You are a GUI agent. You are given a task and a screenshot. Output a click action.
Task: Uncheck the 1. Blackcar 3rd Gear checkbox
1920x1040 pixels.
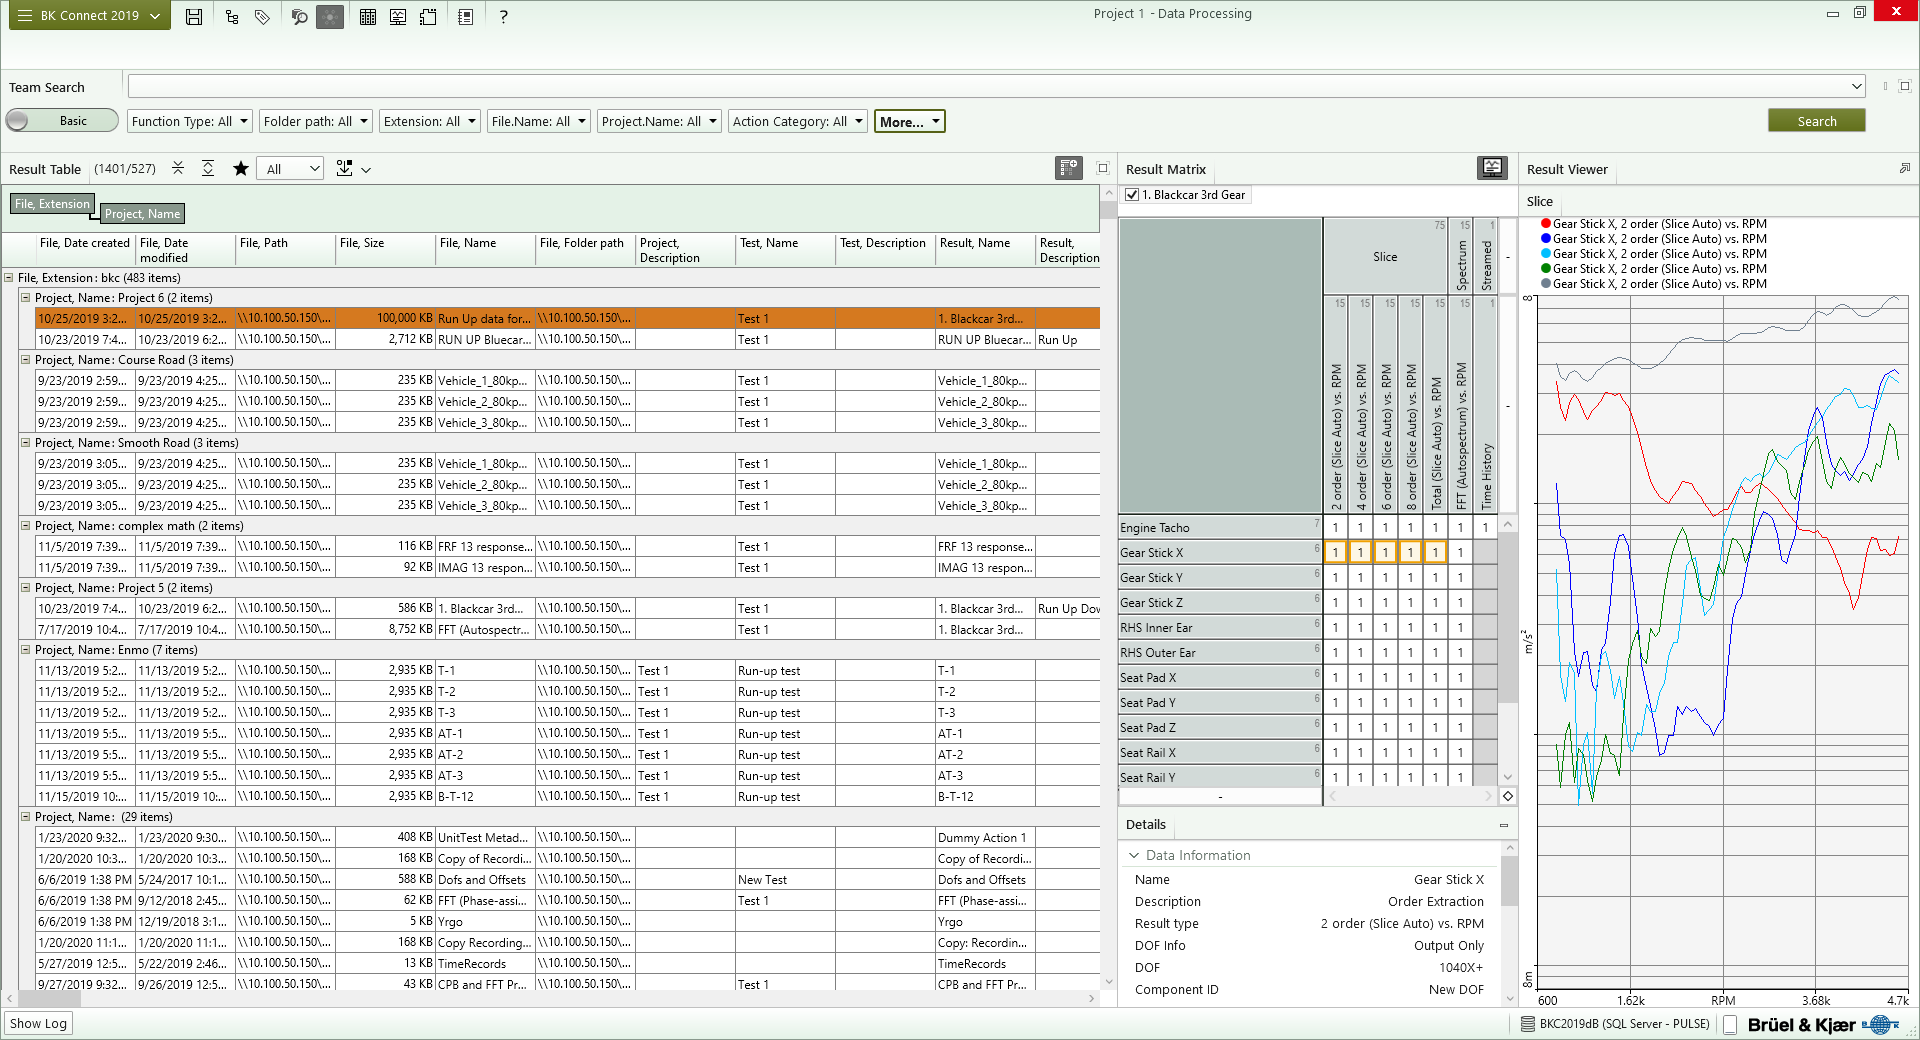click(1132, 195)
